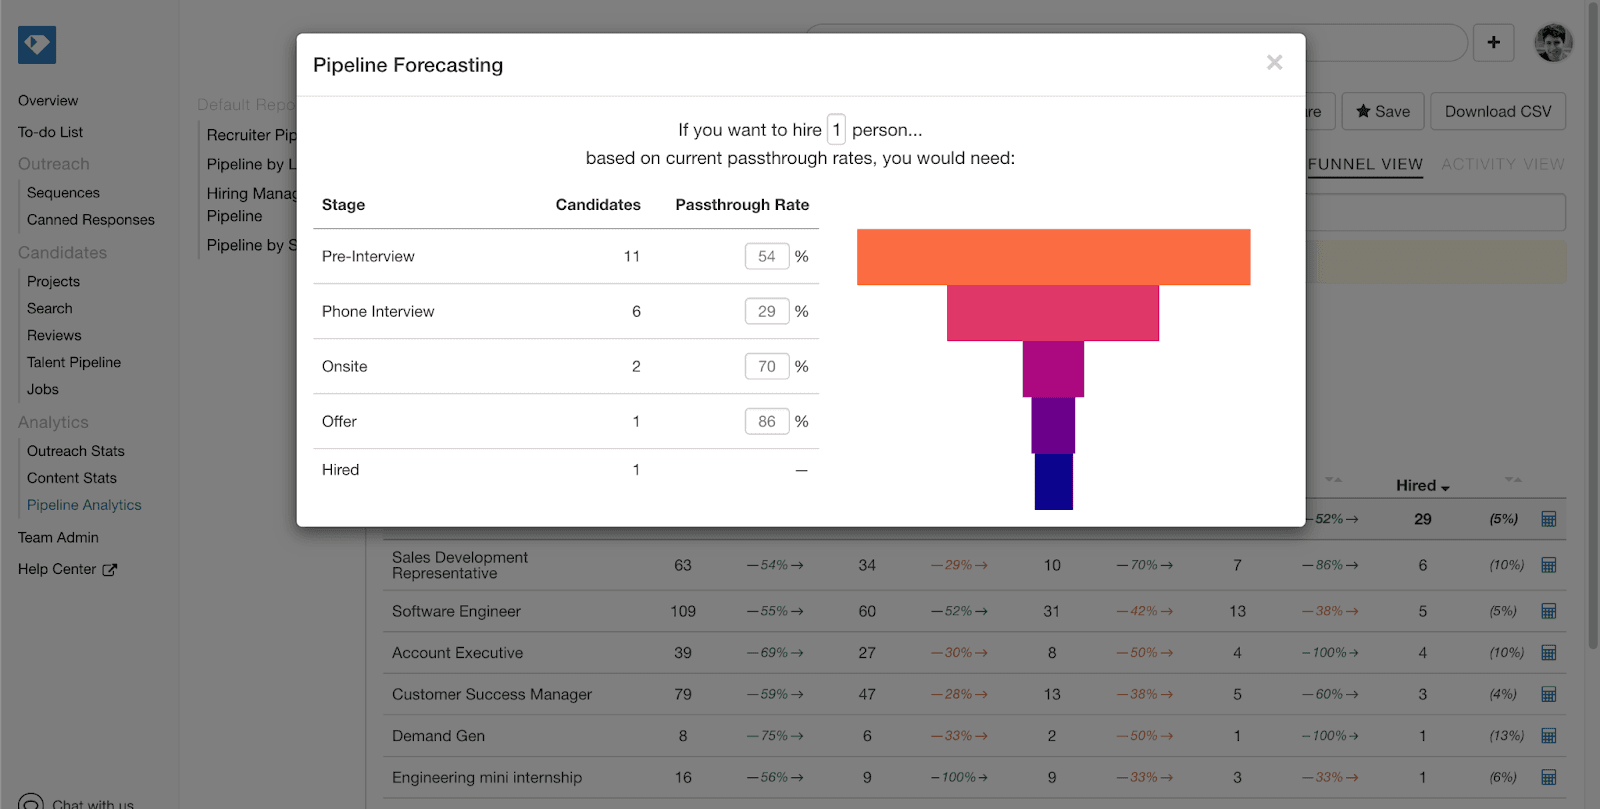This screenshot has height=809, width=1600.
Task: Click the plus button in top bar
Action: click(1494, 43)
